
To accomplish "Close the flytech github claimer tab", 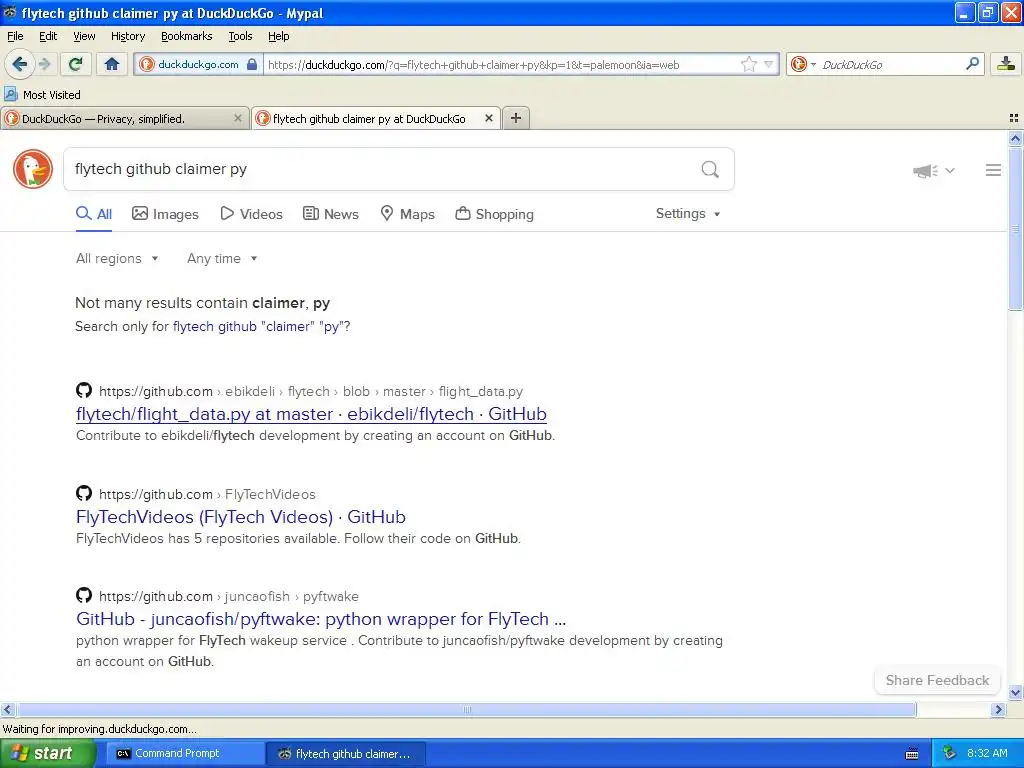I will (488, 118).
